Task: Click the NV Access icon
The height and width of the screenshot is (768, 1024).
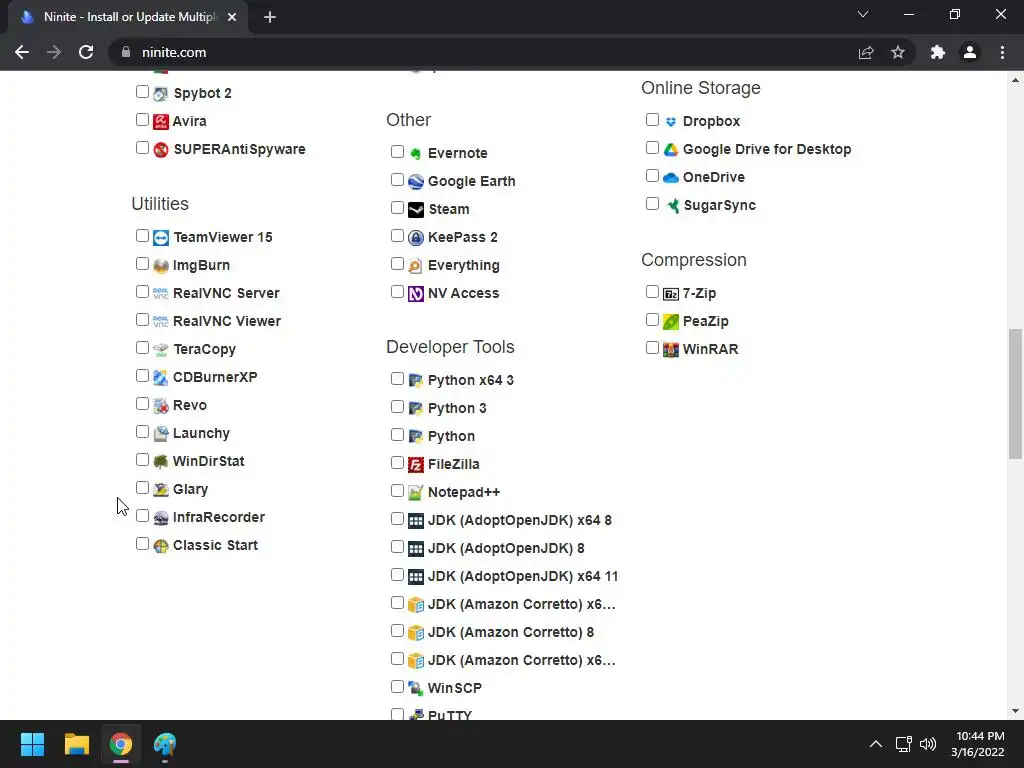Action: [x=416, y=294]
